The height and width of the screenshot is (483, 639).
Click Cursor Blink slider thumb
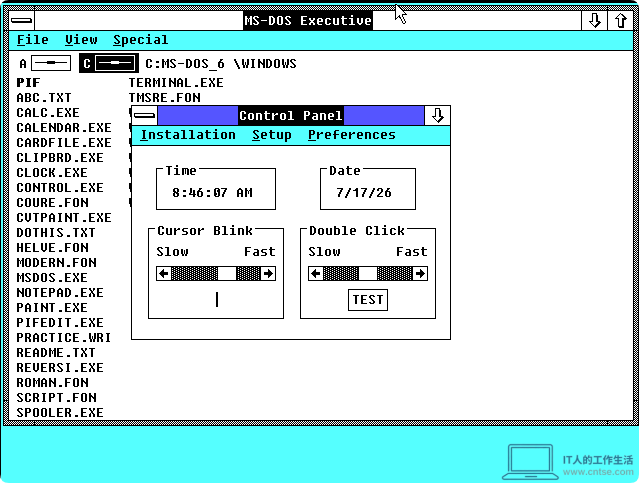[227, 273]
